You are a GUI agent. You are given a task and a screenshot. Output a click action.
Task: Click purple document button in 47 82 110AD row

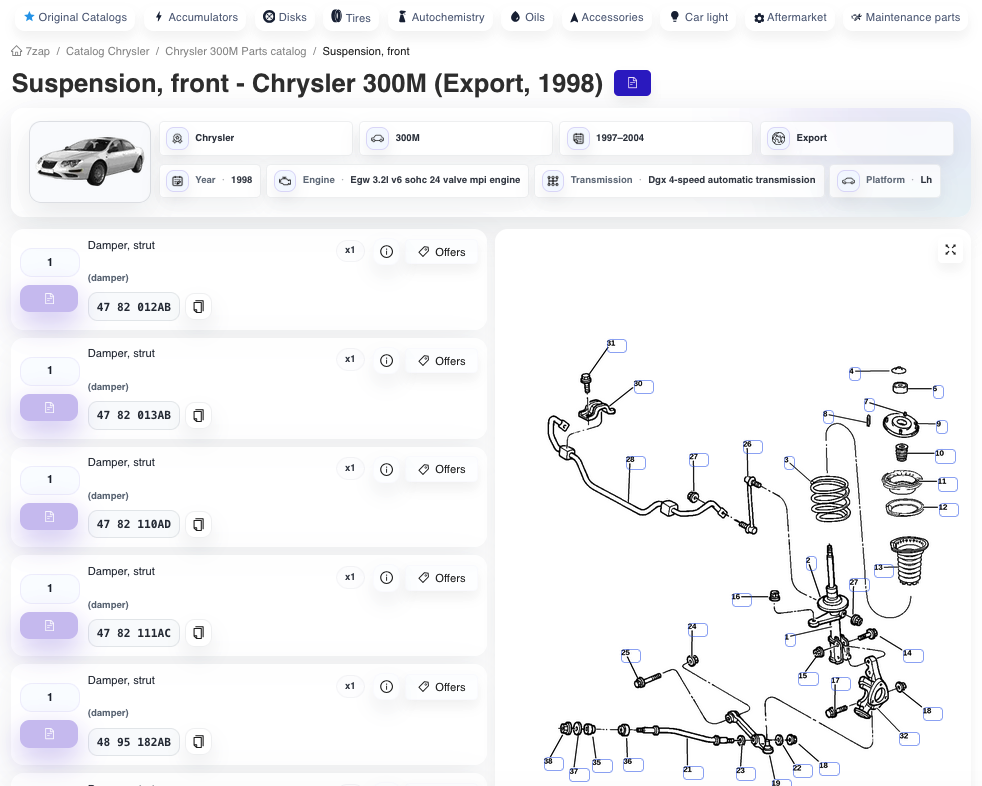point(49,517)
